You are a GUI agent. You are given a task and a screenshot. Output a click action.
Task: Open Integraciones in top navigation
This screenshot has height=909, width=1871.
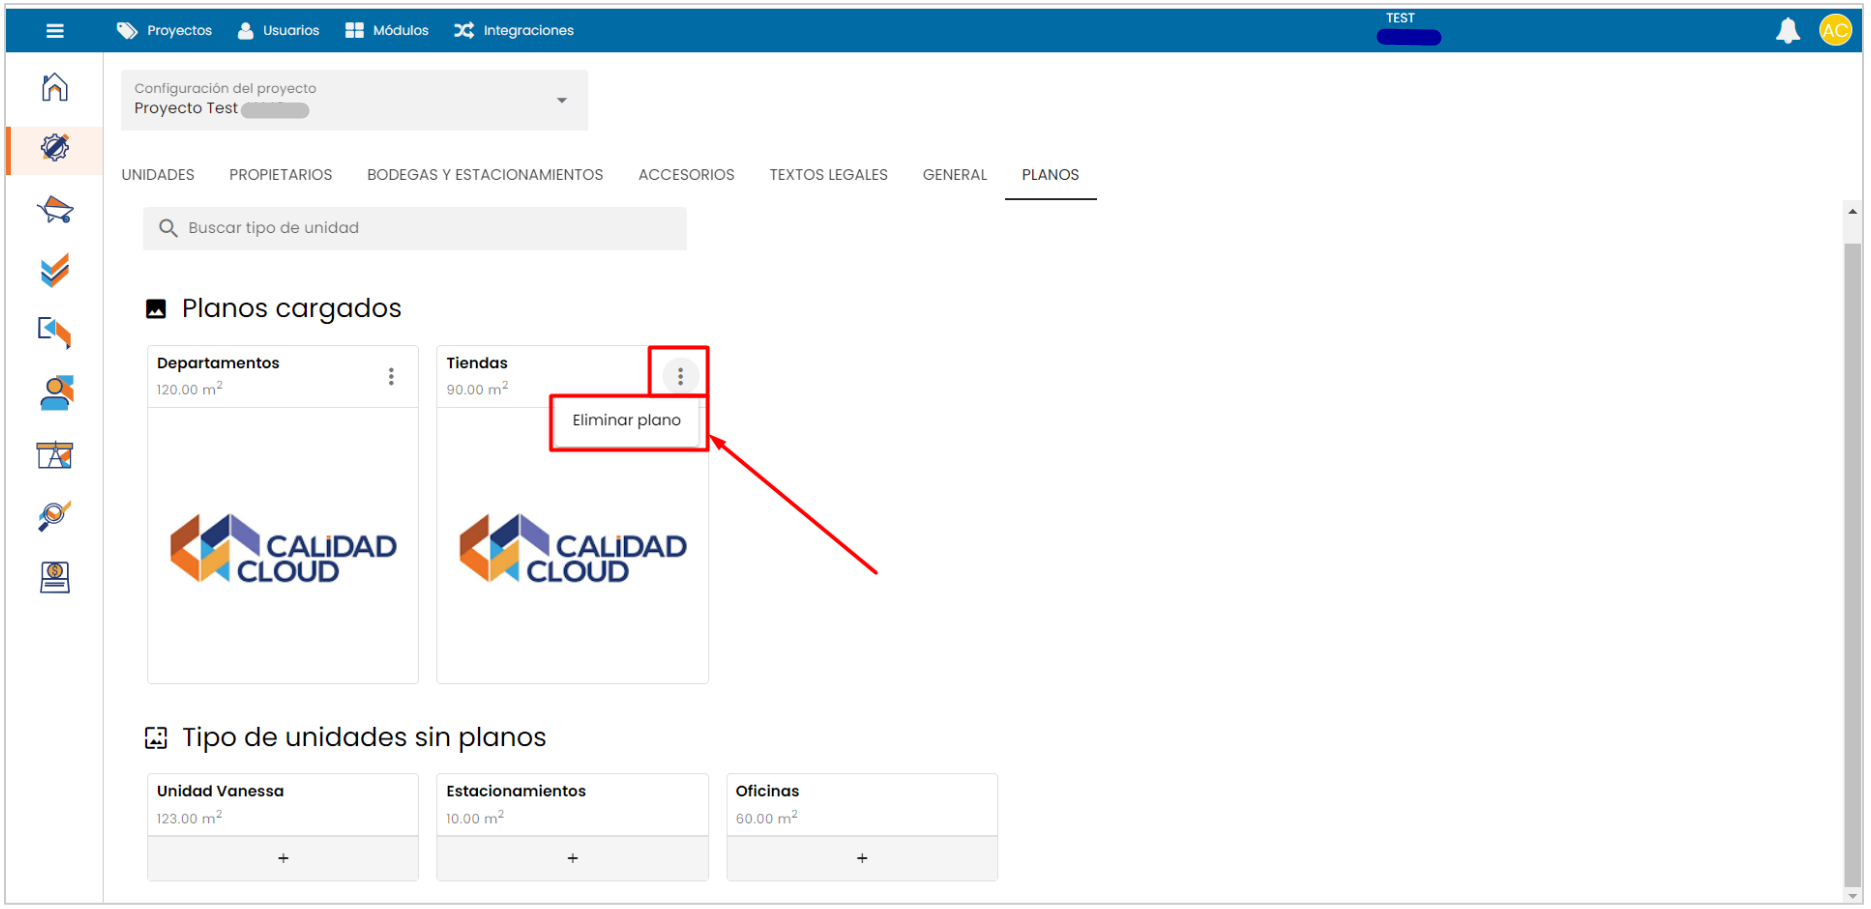pyautogui.click(x=514, y=31)
